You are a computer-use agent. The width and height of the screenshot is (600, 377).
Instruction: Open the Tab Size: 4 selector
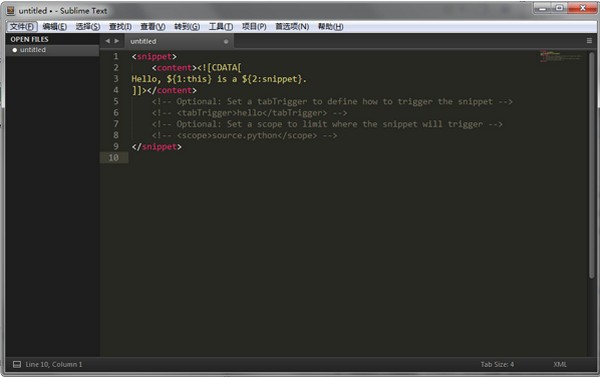(497, 364)
